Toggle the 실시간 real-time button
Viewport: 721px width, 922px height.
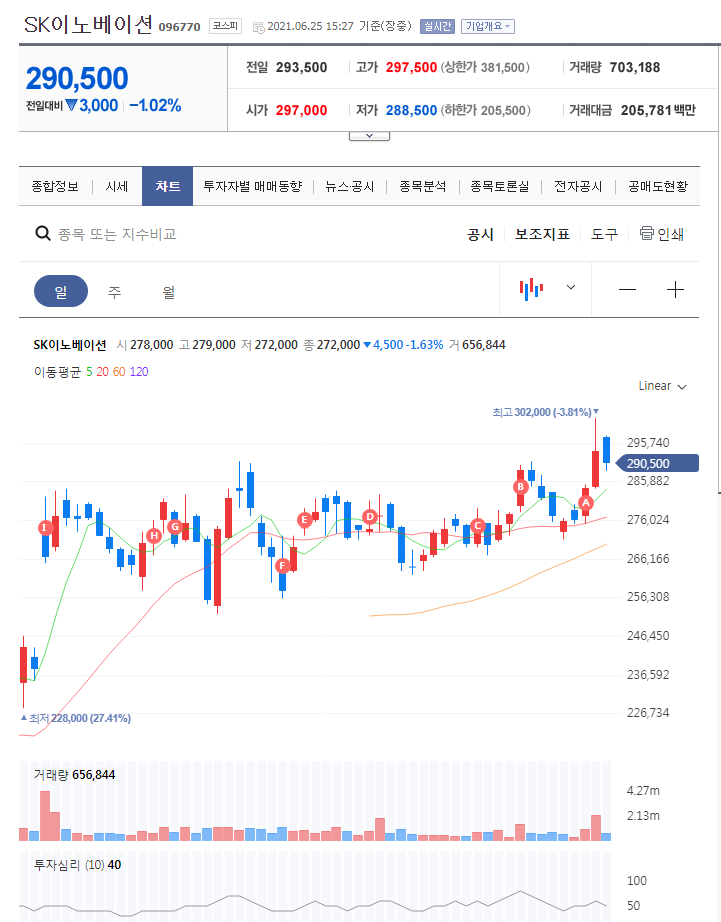point(437,26)
